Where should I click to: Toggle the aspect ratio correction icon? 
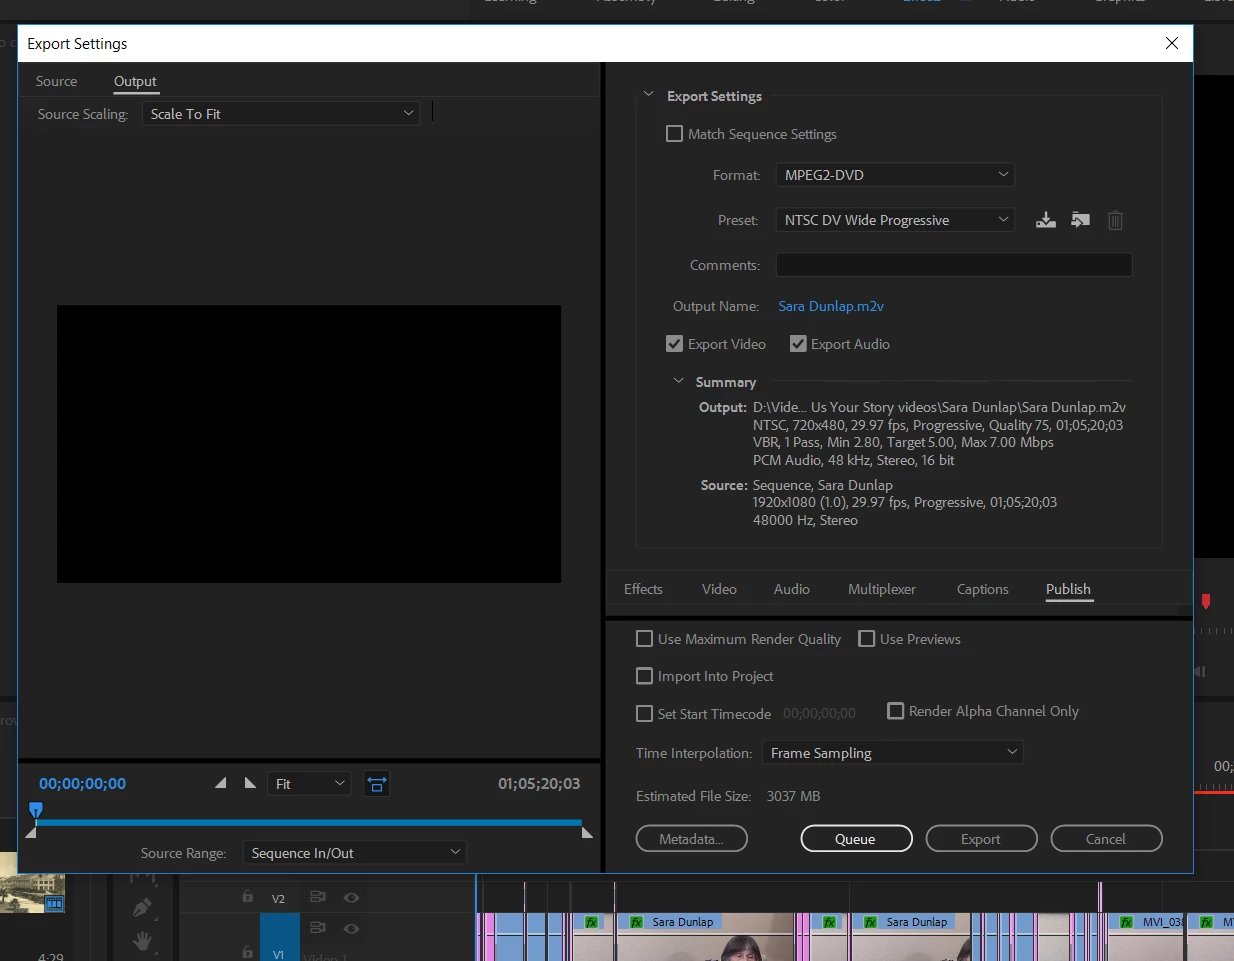point(377,784)
